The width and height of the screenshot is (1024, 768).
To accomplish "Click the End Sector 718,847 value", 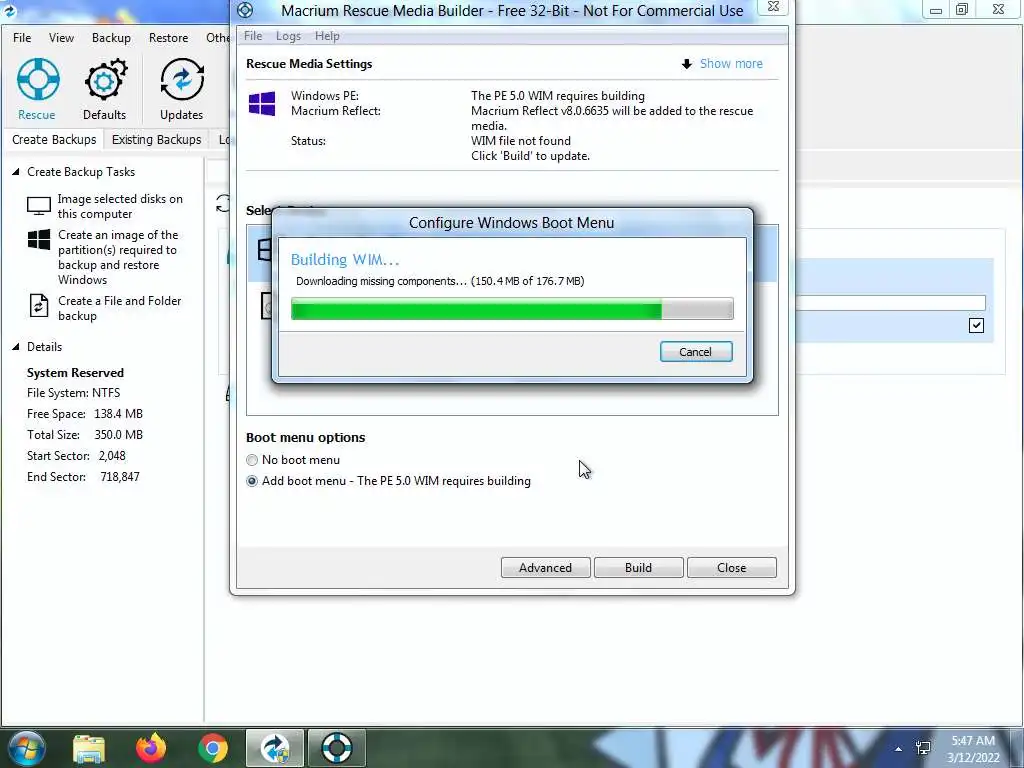I will (120, 477).
